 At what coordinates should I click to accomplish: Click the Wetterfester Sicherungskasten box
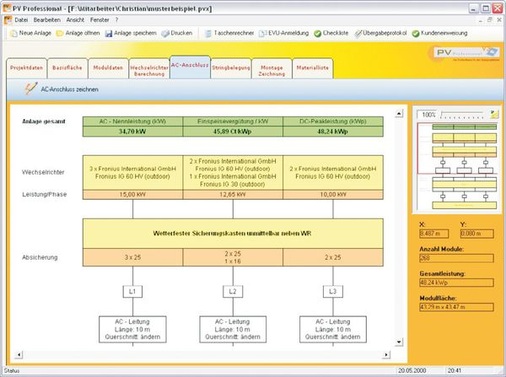click(233, 234)
